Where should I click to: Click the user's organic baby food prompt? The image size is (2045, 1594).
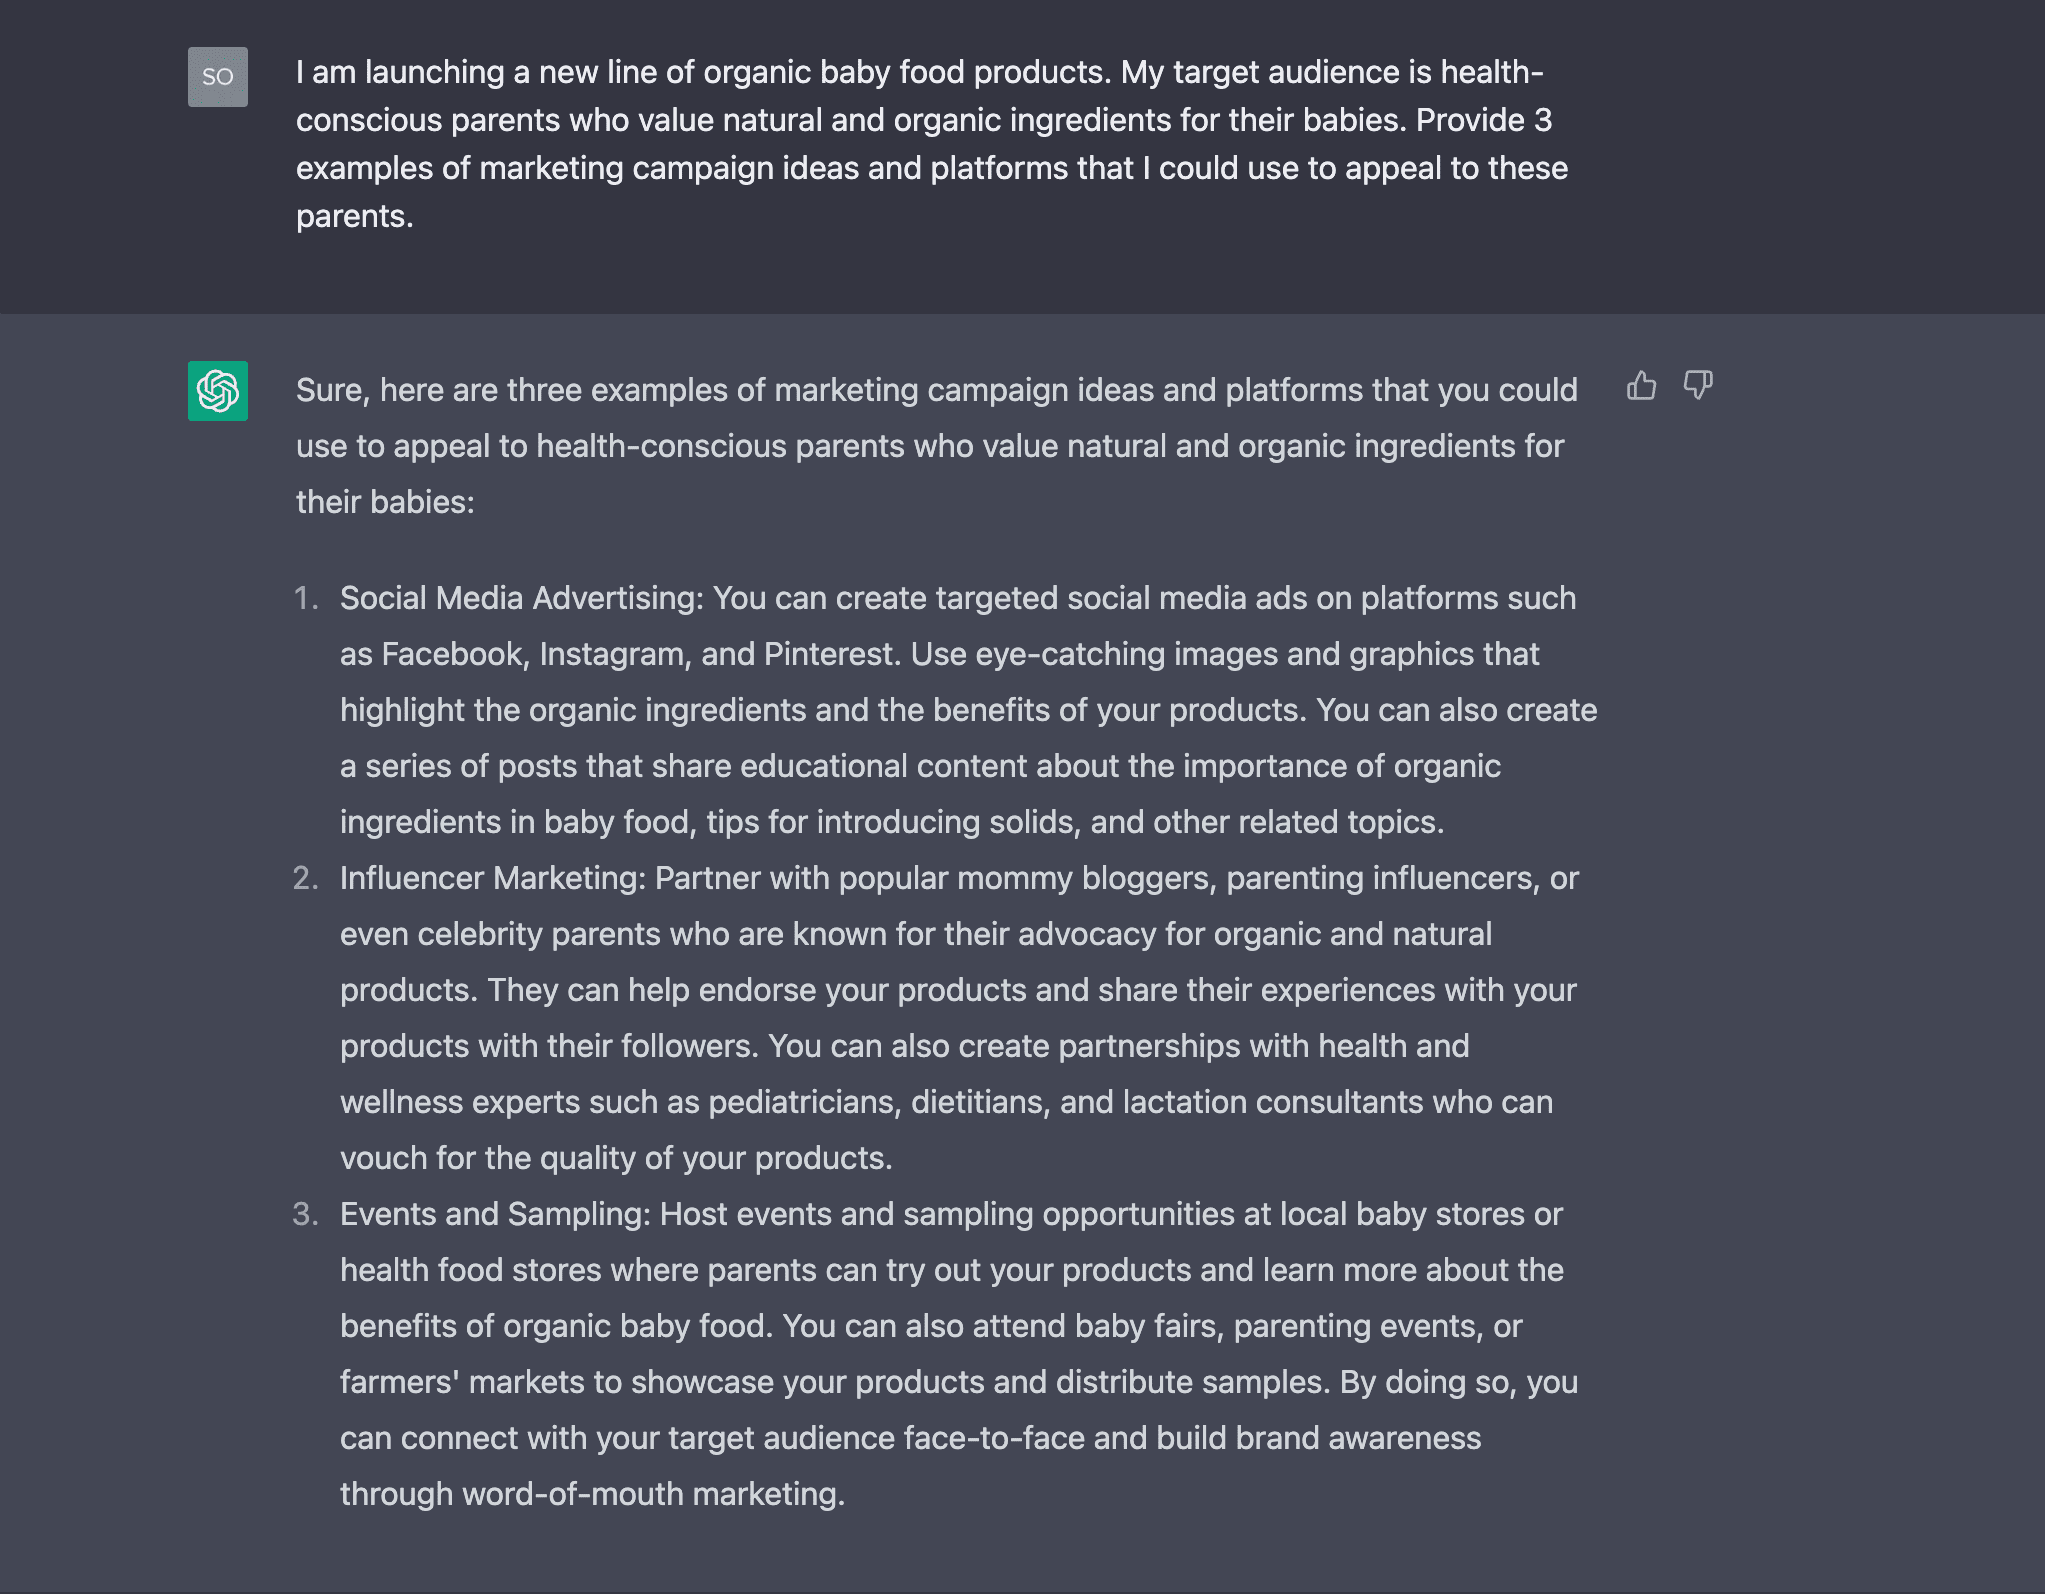930,144
